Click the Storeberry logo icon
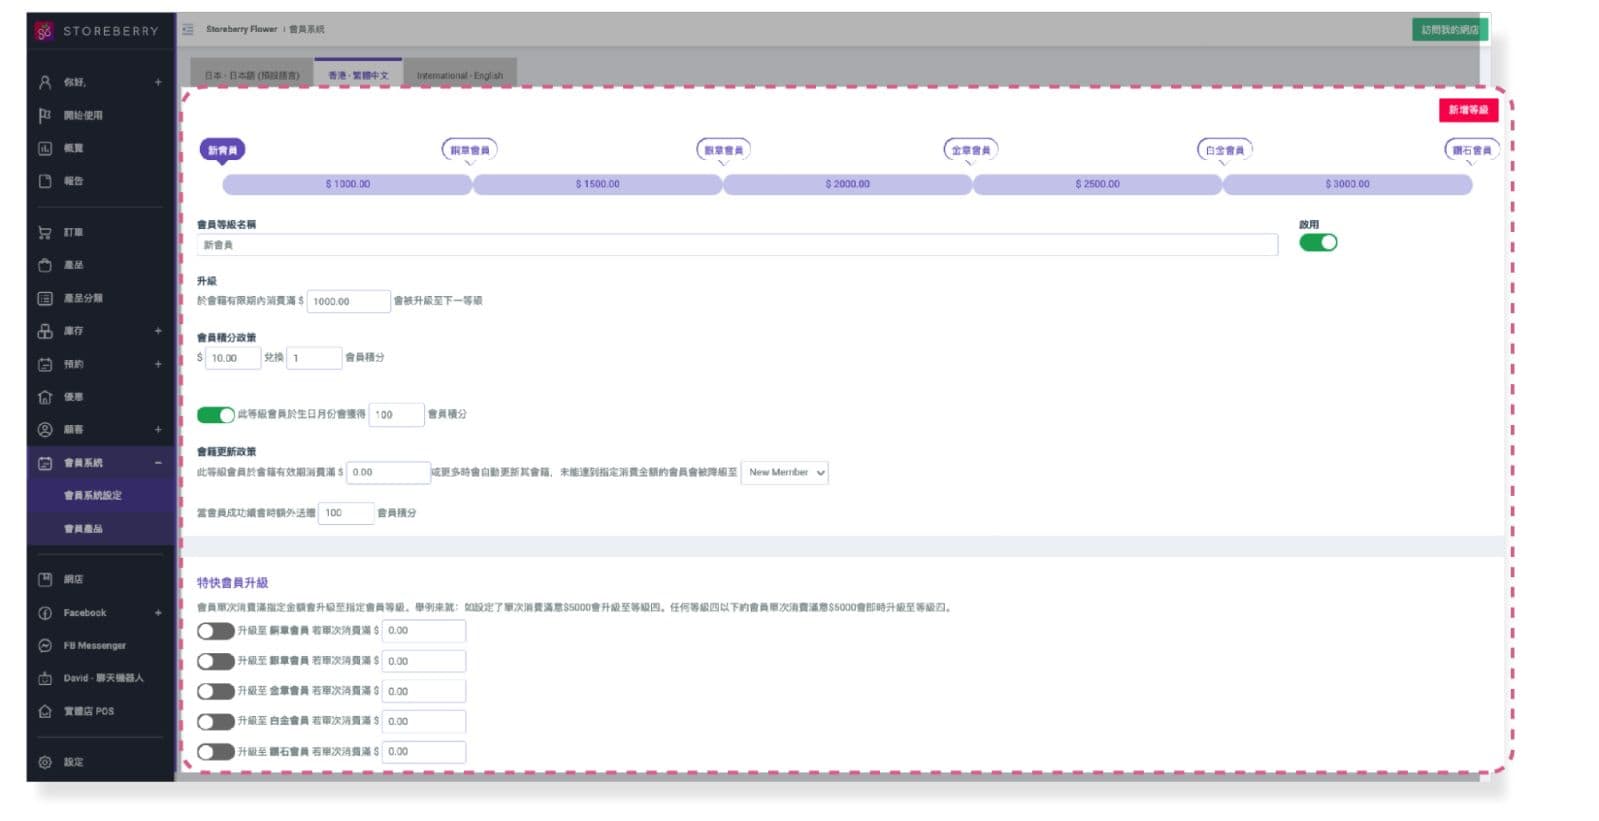 [44, 31]
